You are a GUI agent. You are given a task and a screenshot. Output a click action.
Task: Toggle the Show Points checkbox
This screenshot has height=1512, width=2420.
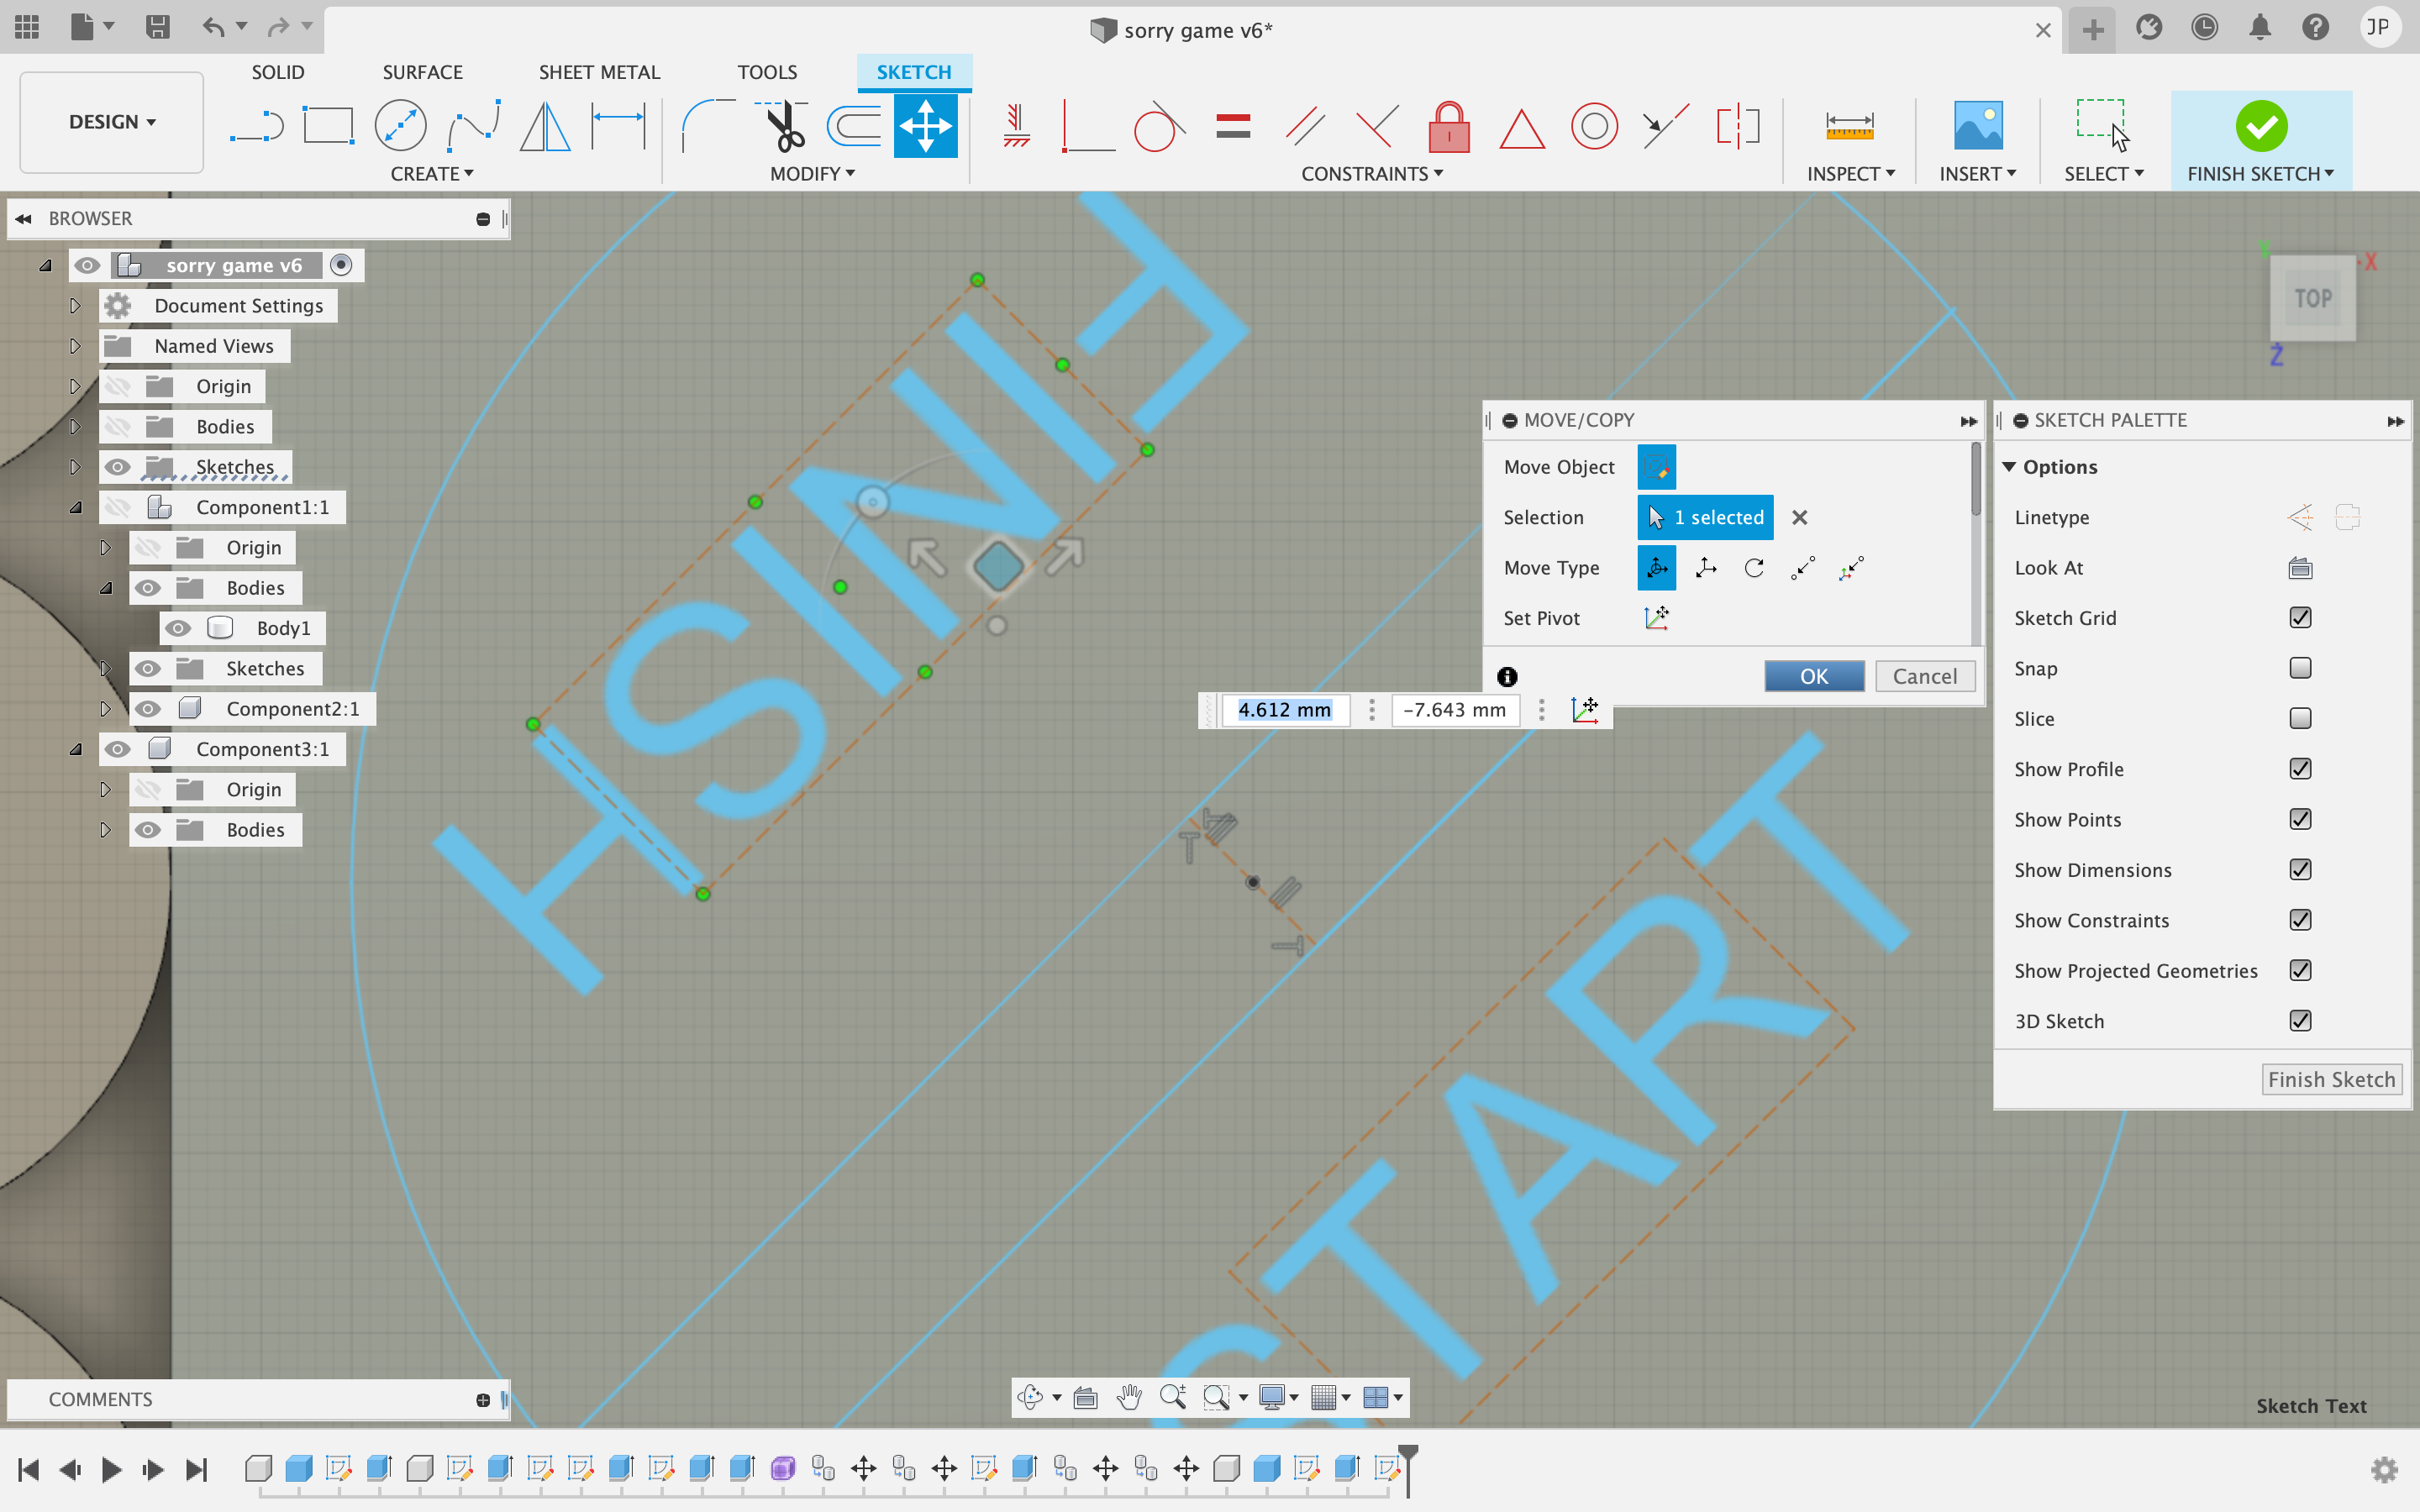[2300, 819]
